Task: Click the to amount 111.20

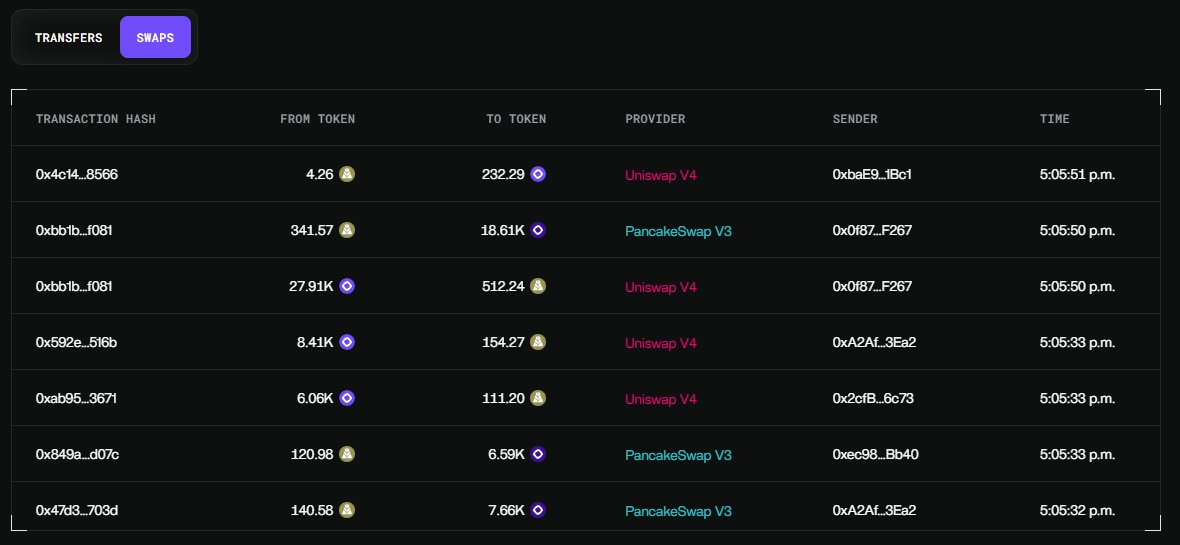Action: coord(503,398)
